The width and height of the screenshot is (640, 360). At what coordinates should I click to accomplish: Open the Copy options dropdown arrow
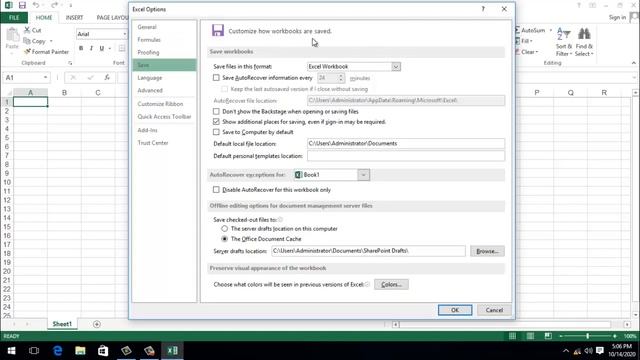(51, 41)
